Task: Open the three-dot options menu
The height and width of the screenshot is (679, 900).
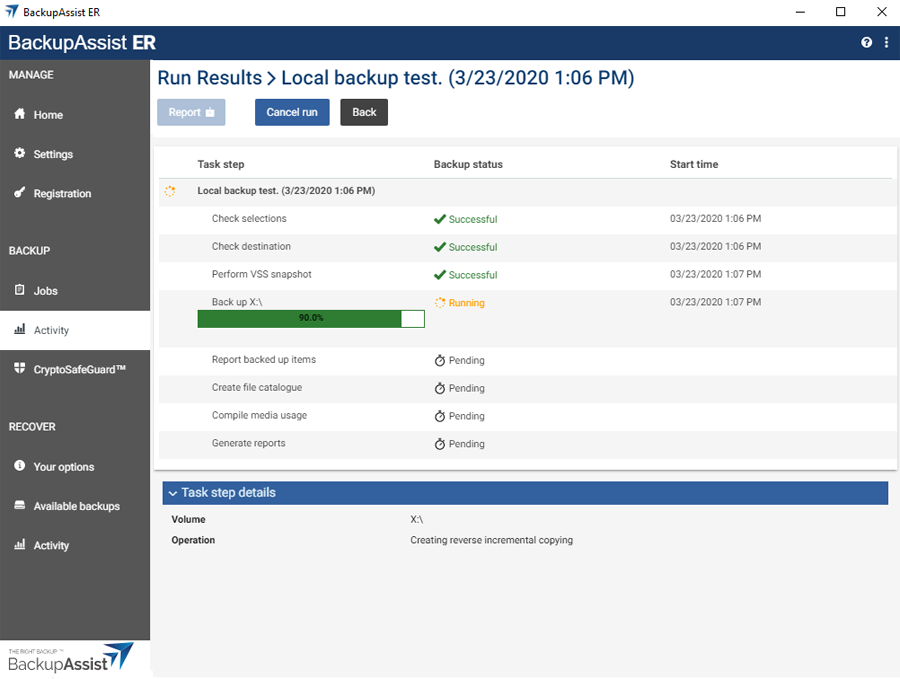Action: click(x=886, y=42)
